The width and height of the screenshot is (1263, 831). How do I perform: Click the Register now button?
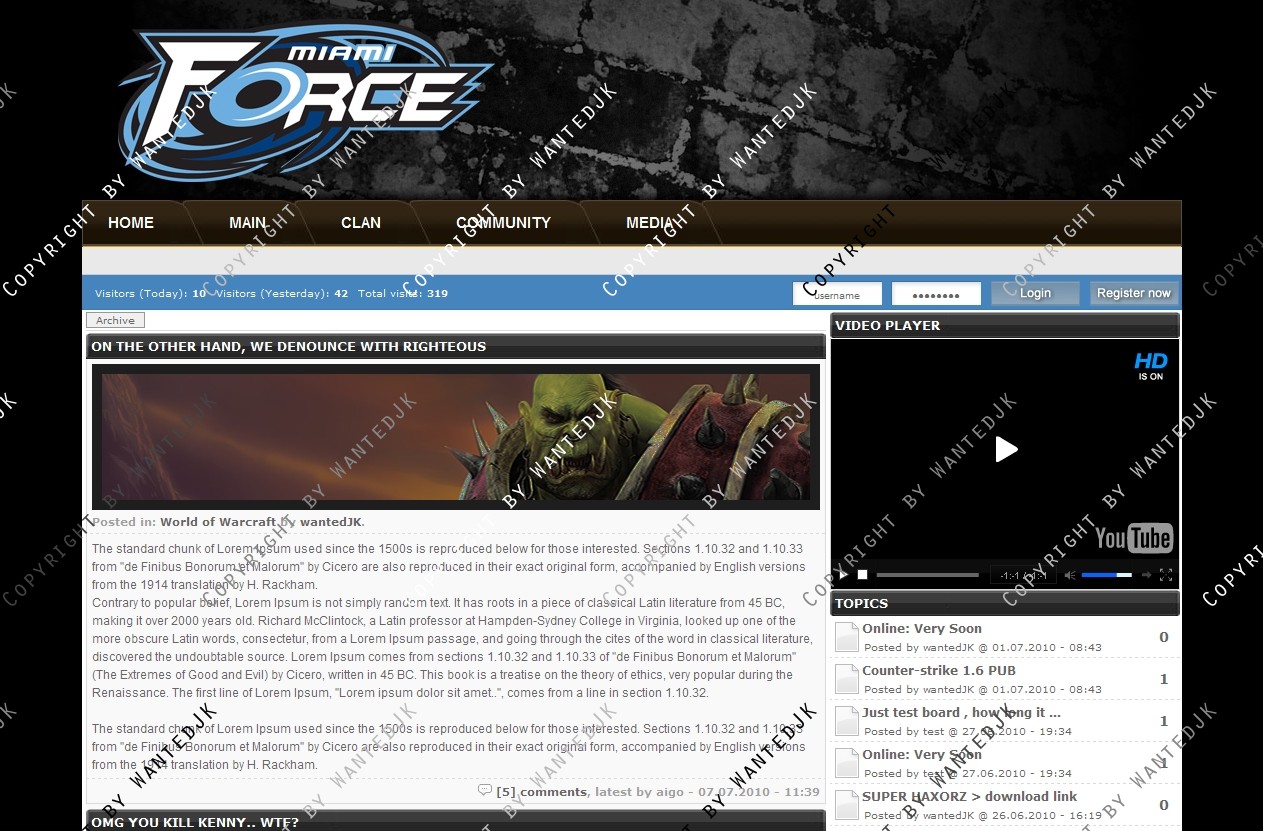point(1133,293)
